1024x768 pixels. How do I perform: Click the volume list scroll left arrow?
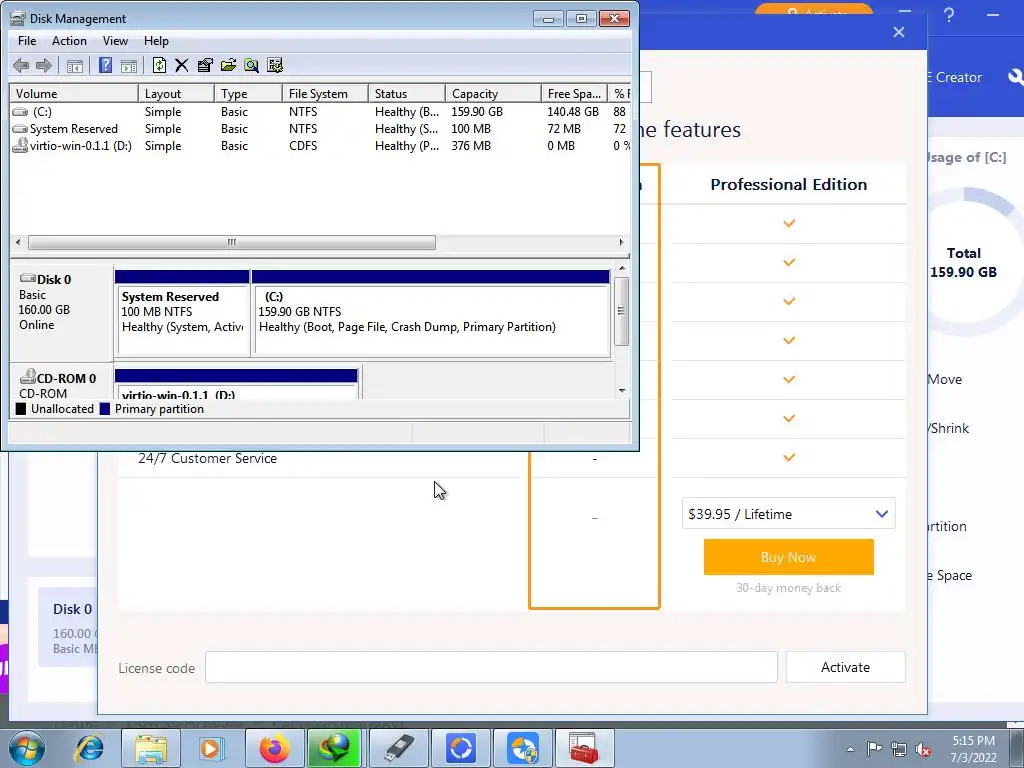click(x=18, y=242)
